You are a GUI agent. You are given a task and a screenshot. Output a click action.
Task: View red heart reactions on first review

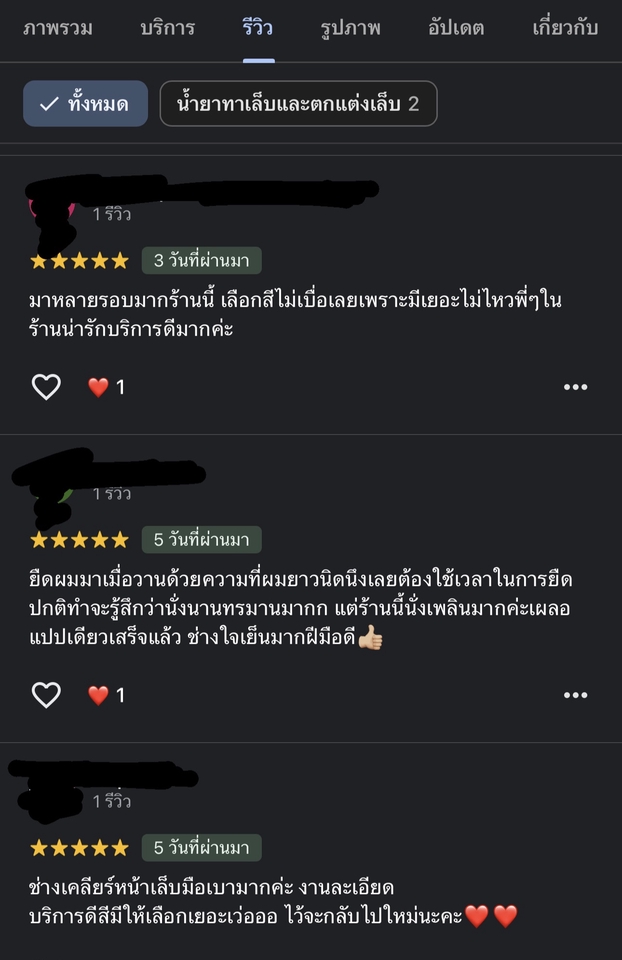pos(106,387)
